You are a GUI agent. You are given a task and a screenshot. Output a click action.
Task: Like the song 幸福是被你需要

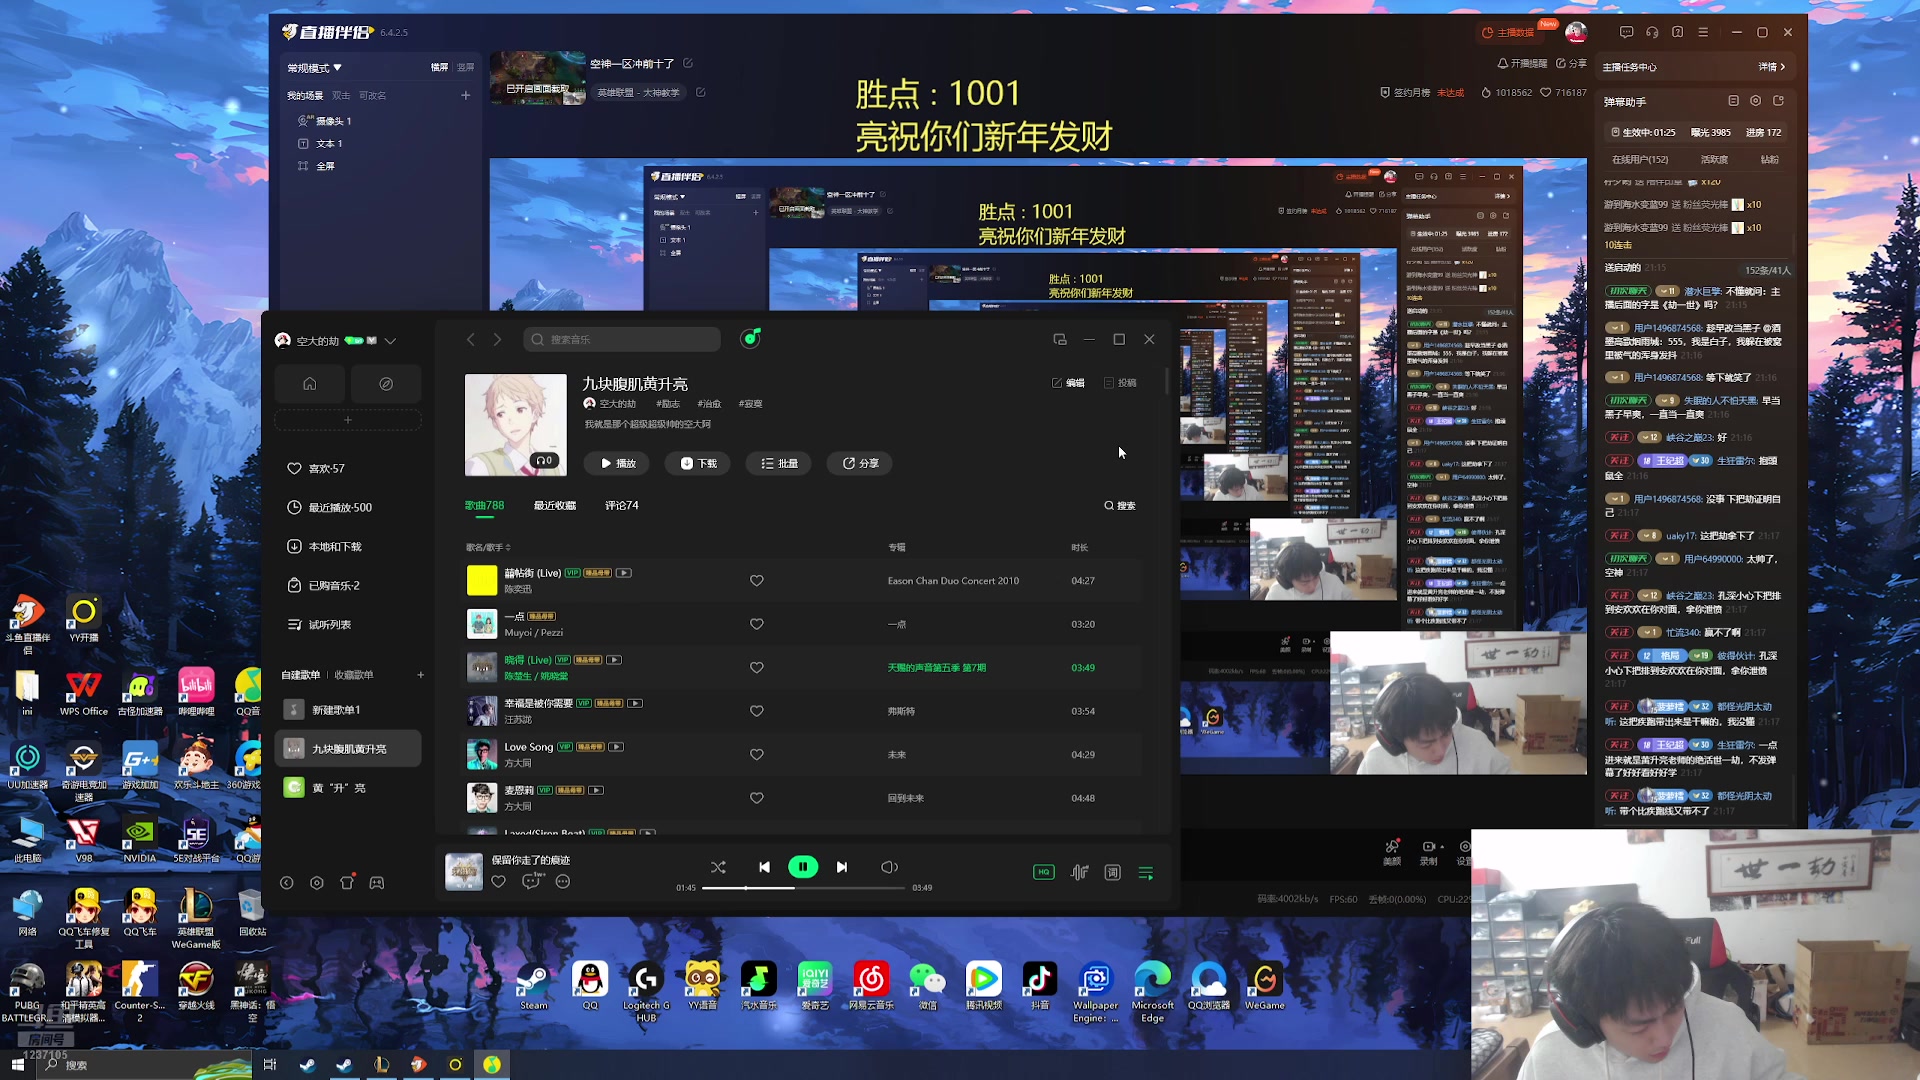point(757,711)
